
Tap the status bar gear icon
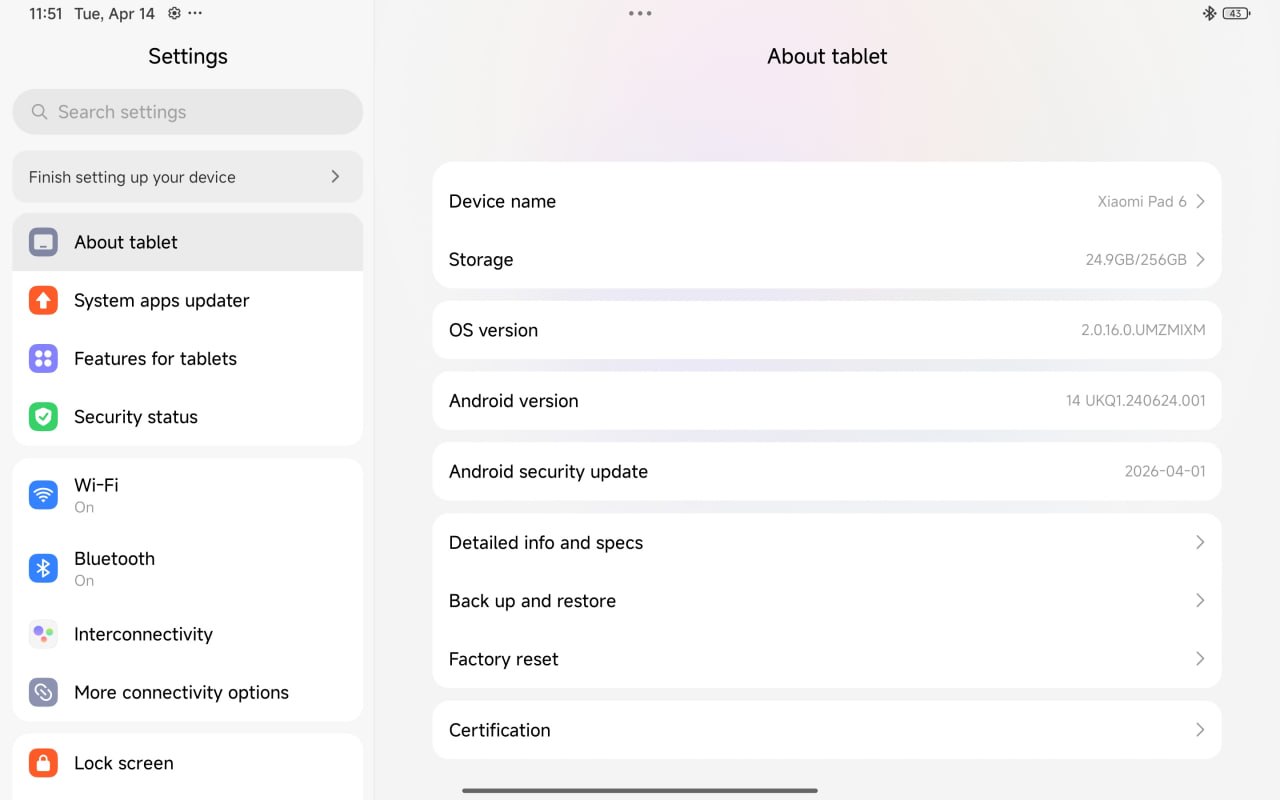click(x=174, y=13)
